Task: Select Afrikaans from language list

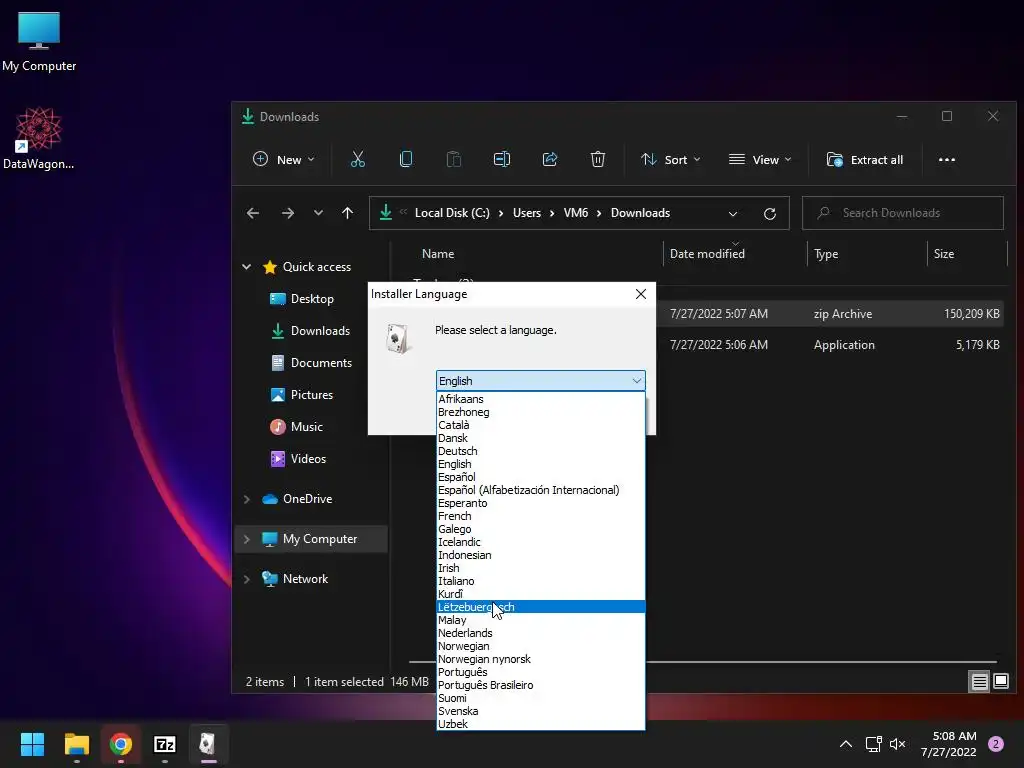Action: point(541,399)
